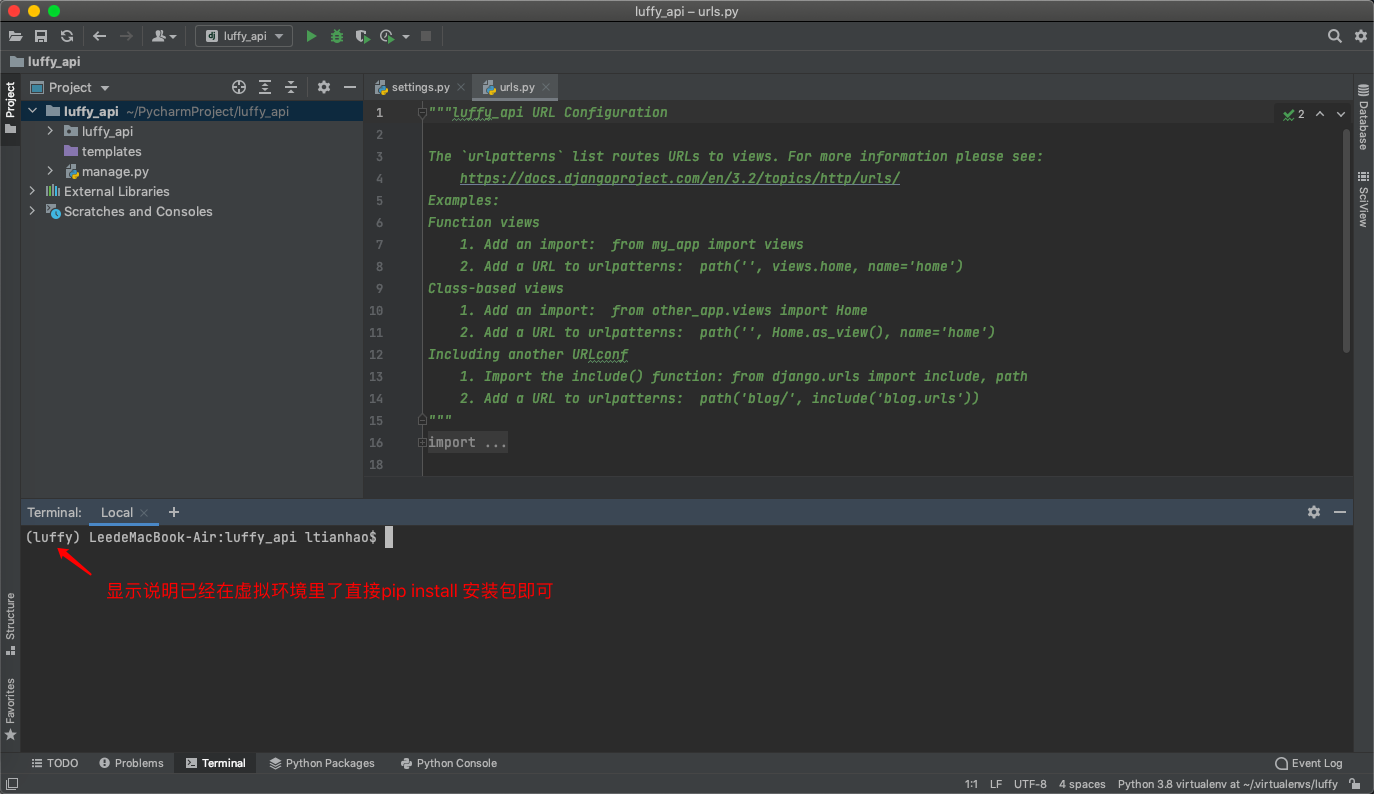Click into the terminal command prompt

389,538
